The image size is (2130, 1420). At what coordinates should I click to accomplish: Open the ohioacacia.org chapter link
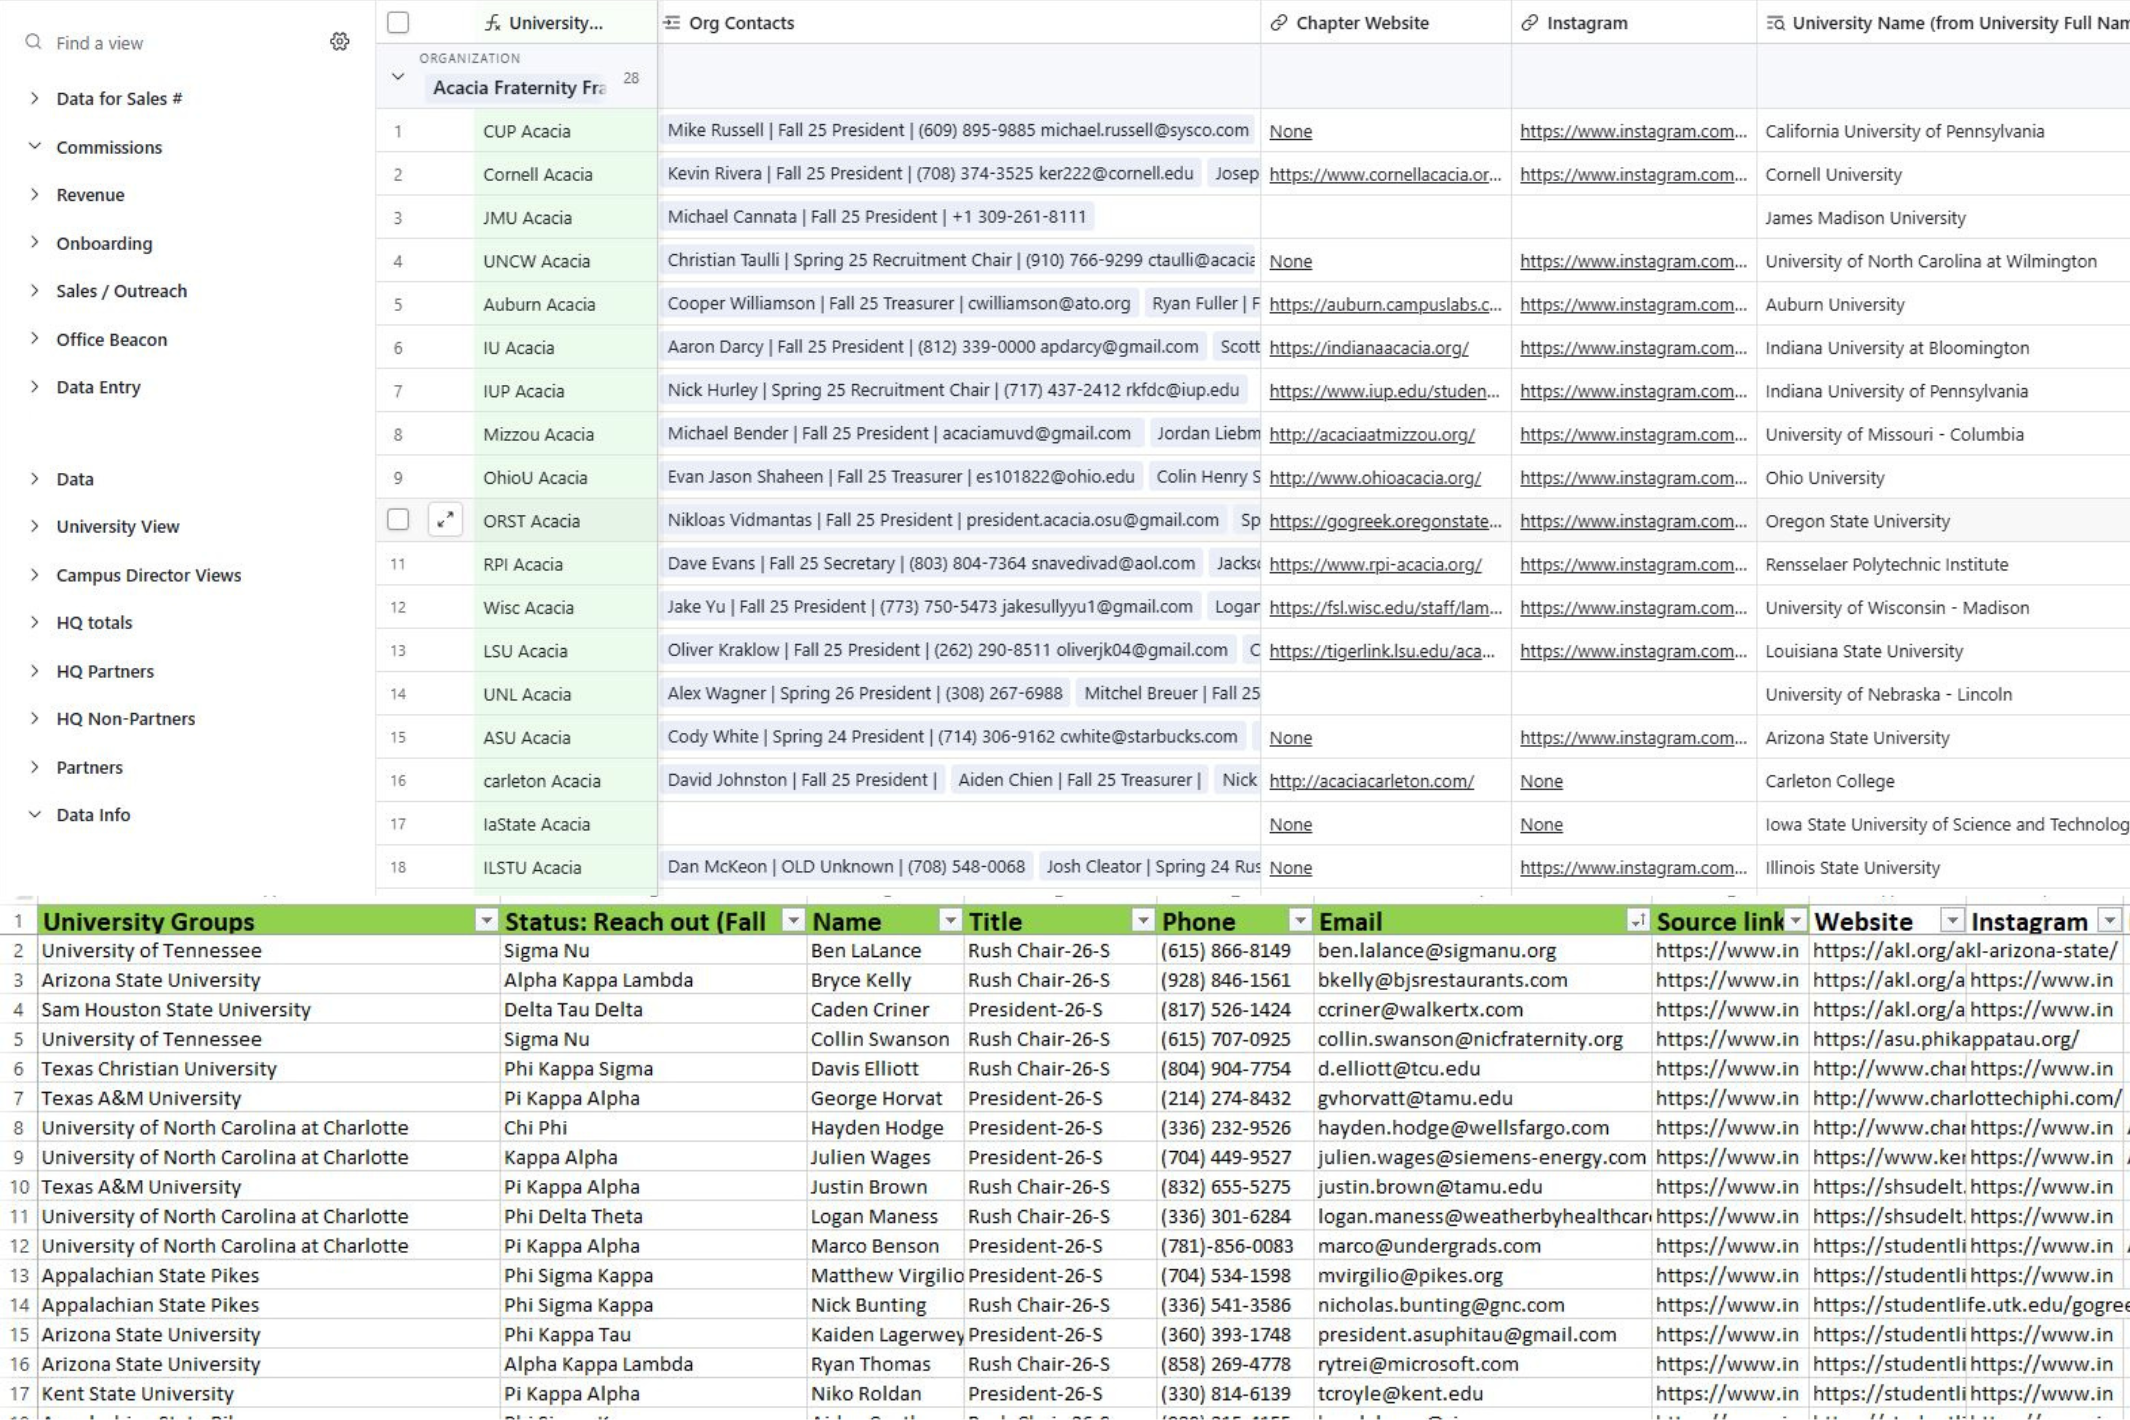[1375, 478]
